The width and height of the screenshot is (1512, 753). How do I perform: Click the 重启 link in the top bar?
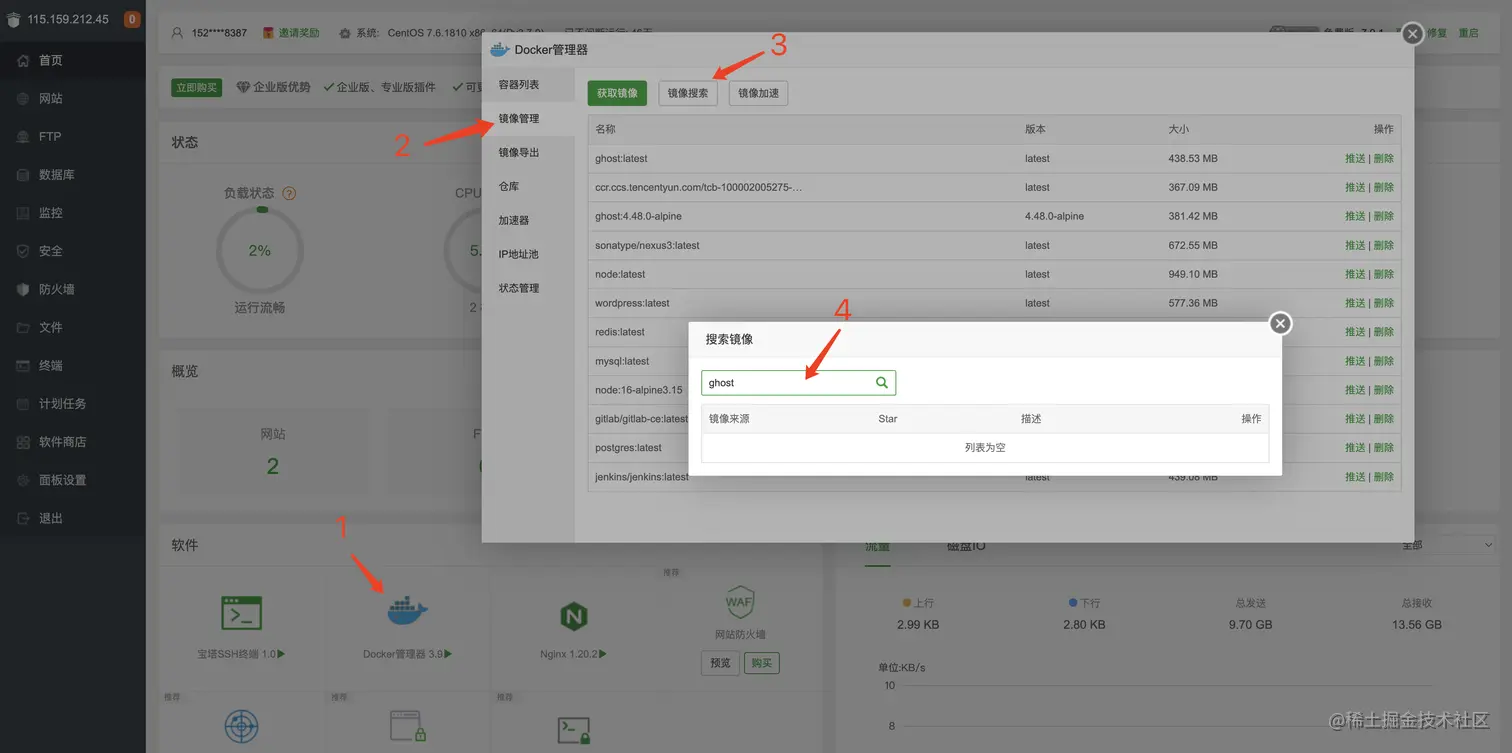click(1468, 32)
